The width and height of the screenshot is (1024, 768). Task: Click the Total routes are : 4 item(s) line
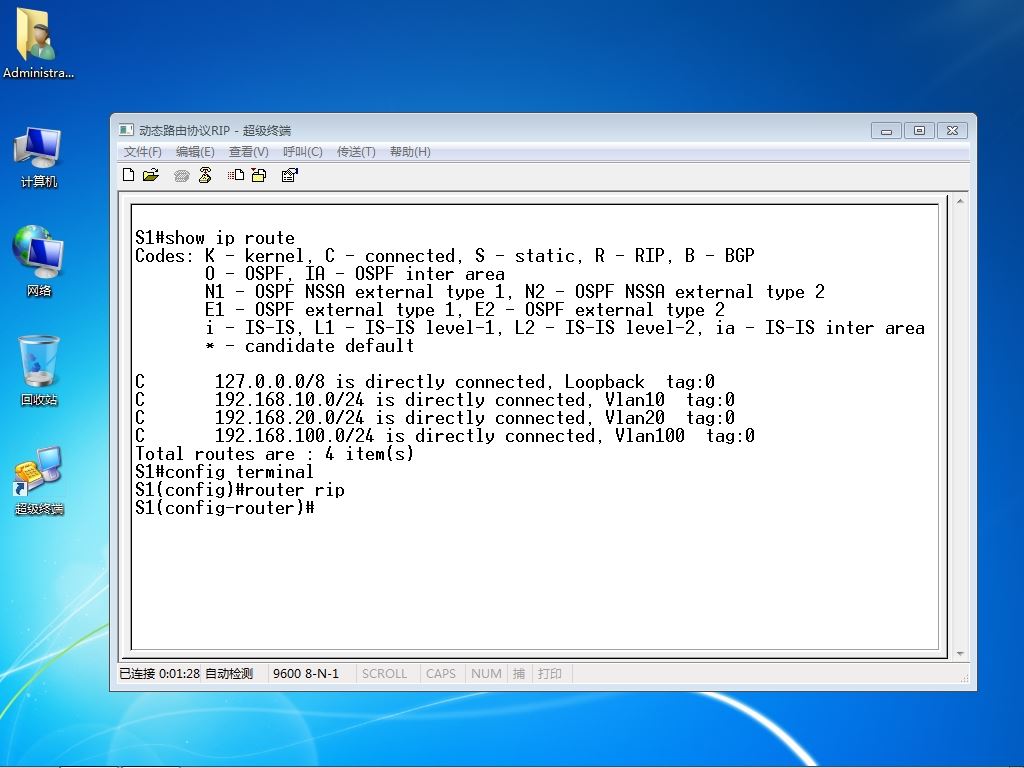(274, 454)
